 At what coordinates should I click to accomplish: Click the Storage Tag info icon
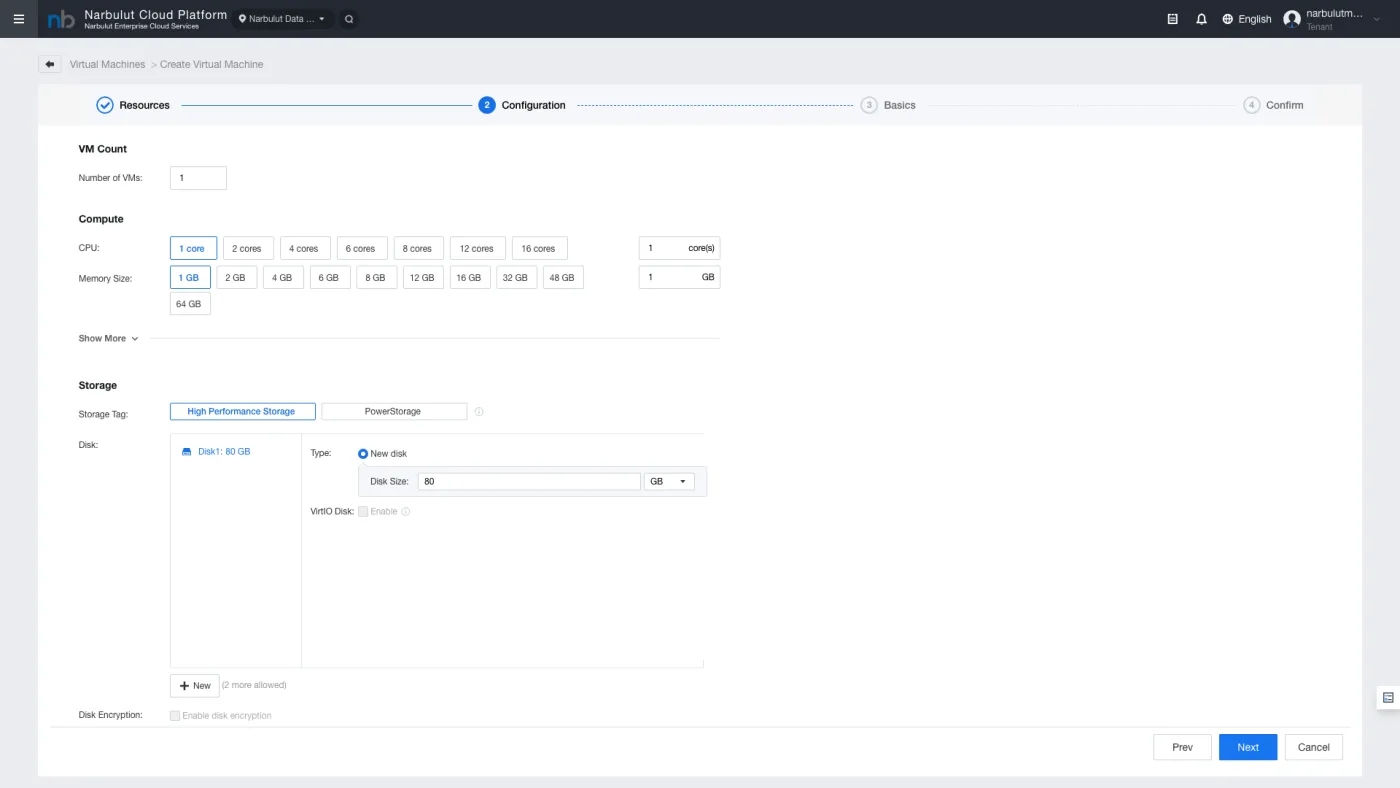pyautogui.click(x=479, y=412)
